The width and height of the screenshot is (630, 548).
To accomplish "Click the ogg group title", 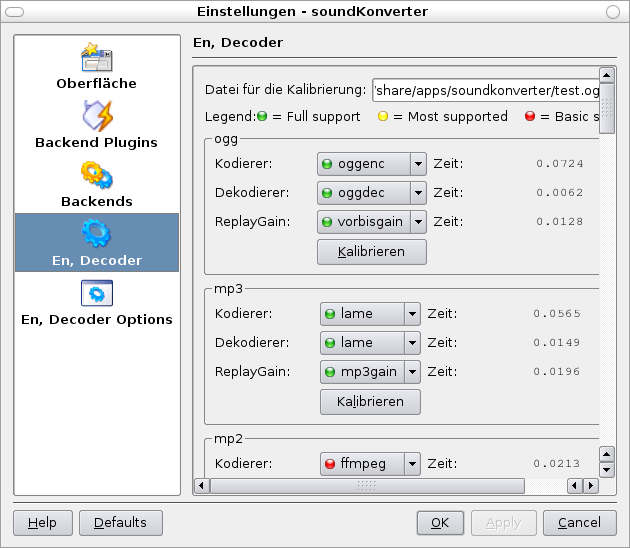I will click(x=226, y=139).
